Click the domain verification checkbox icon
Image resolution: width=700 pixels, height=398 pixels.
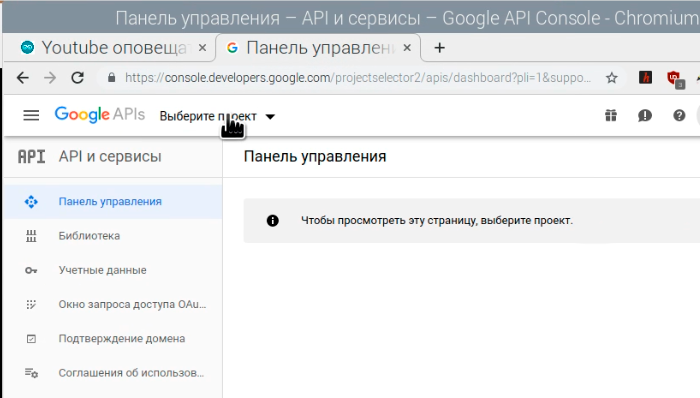click(31, 339)
